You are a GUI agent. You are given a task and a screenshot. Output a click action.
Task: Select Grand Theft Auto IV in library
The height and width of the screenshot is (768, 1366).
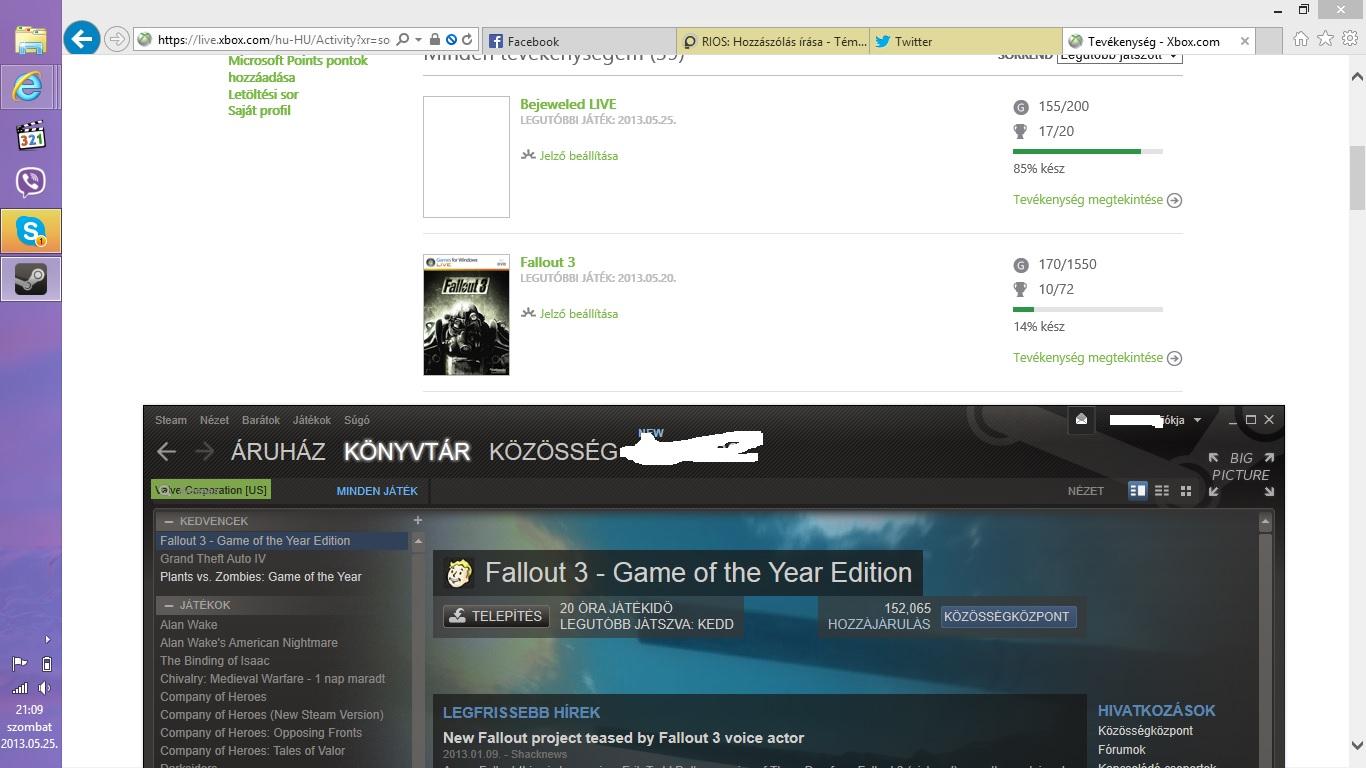pyautogui.click(x=213, y=559)
